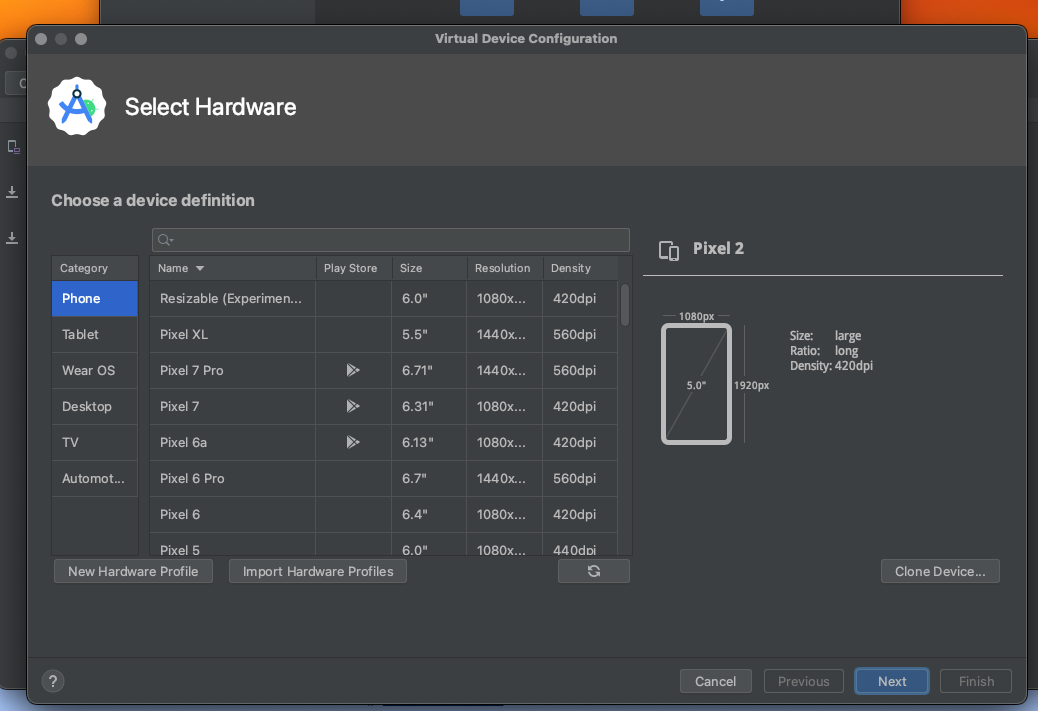The image size is (1038, 711).
Task: Click the search magnifier icon
Action: pyautogui.click(x=165, y=240)
